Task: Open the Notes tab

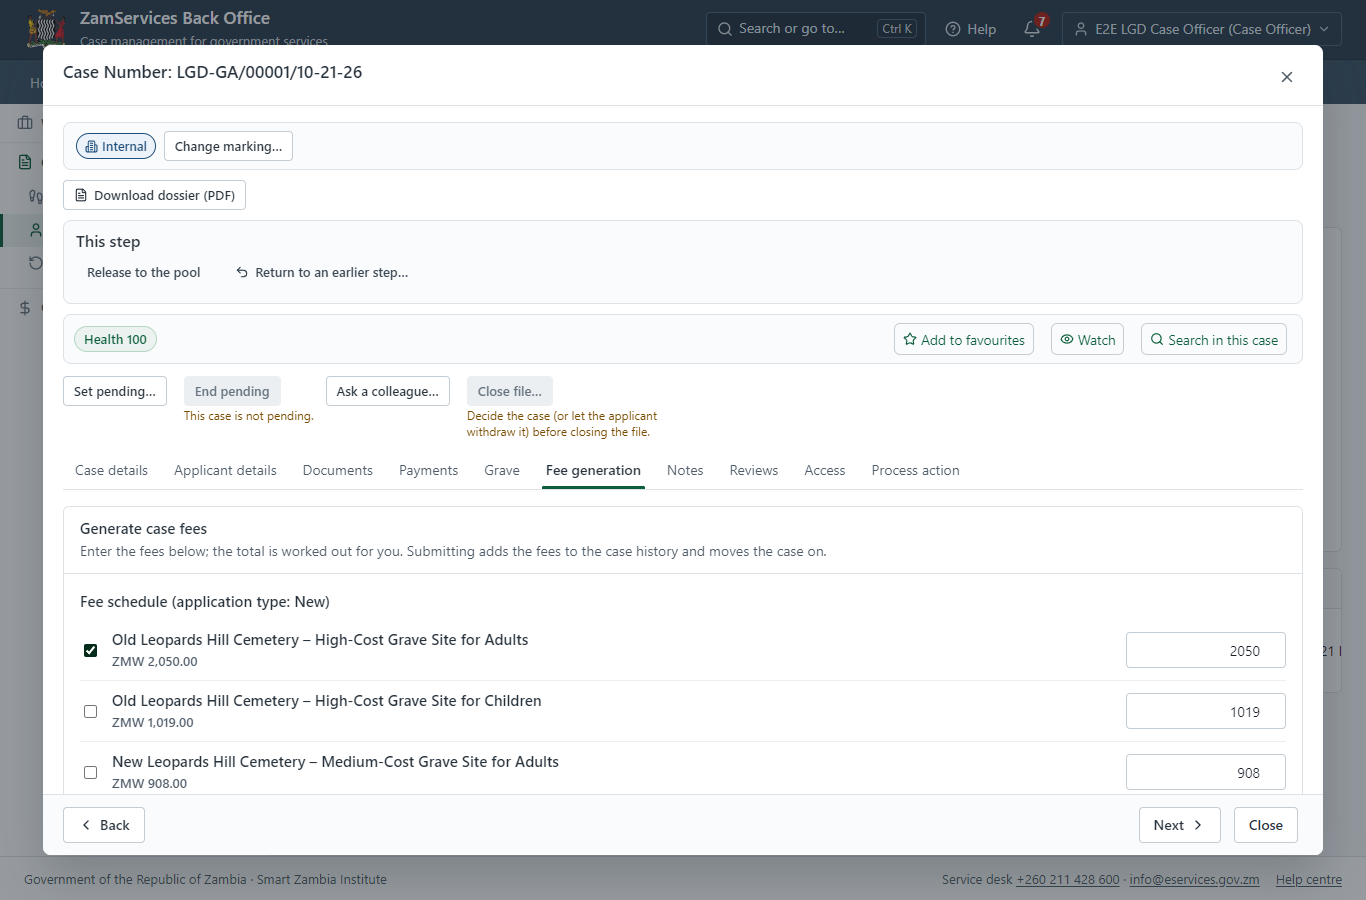Action: tap(685, 470)
